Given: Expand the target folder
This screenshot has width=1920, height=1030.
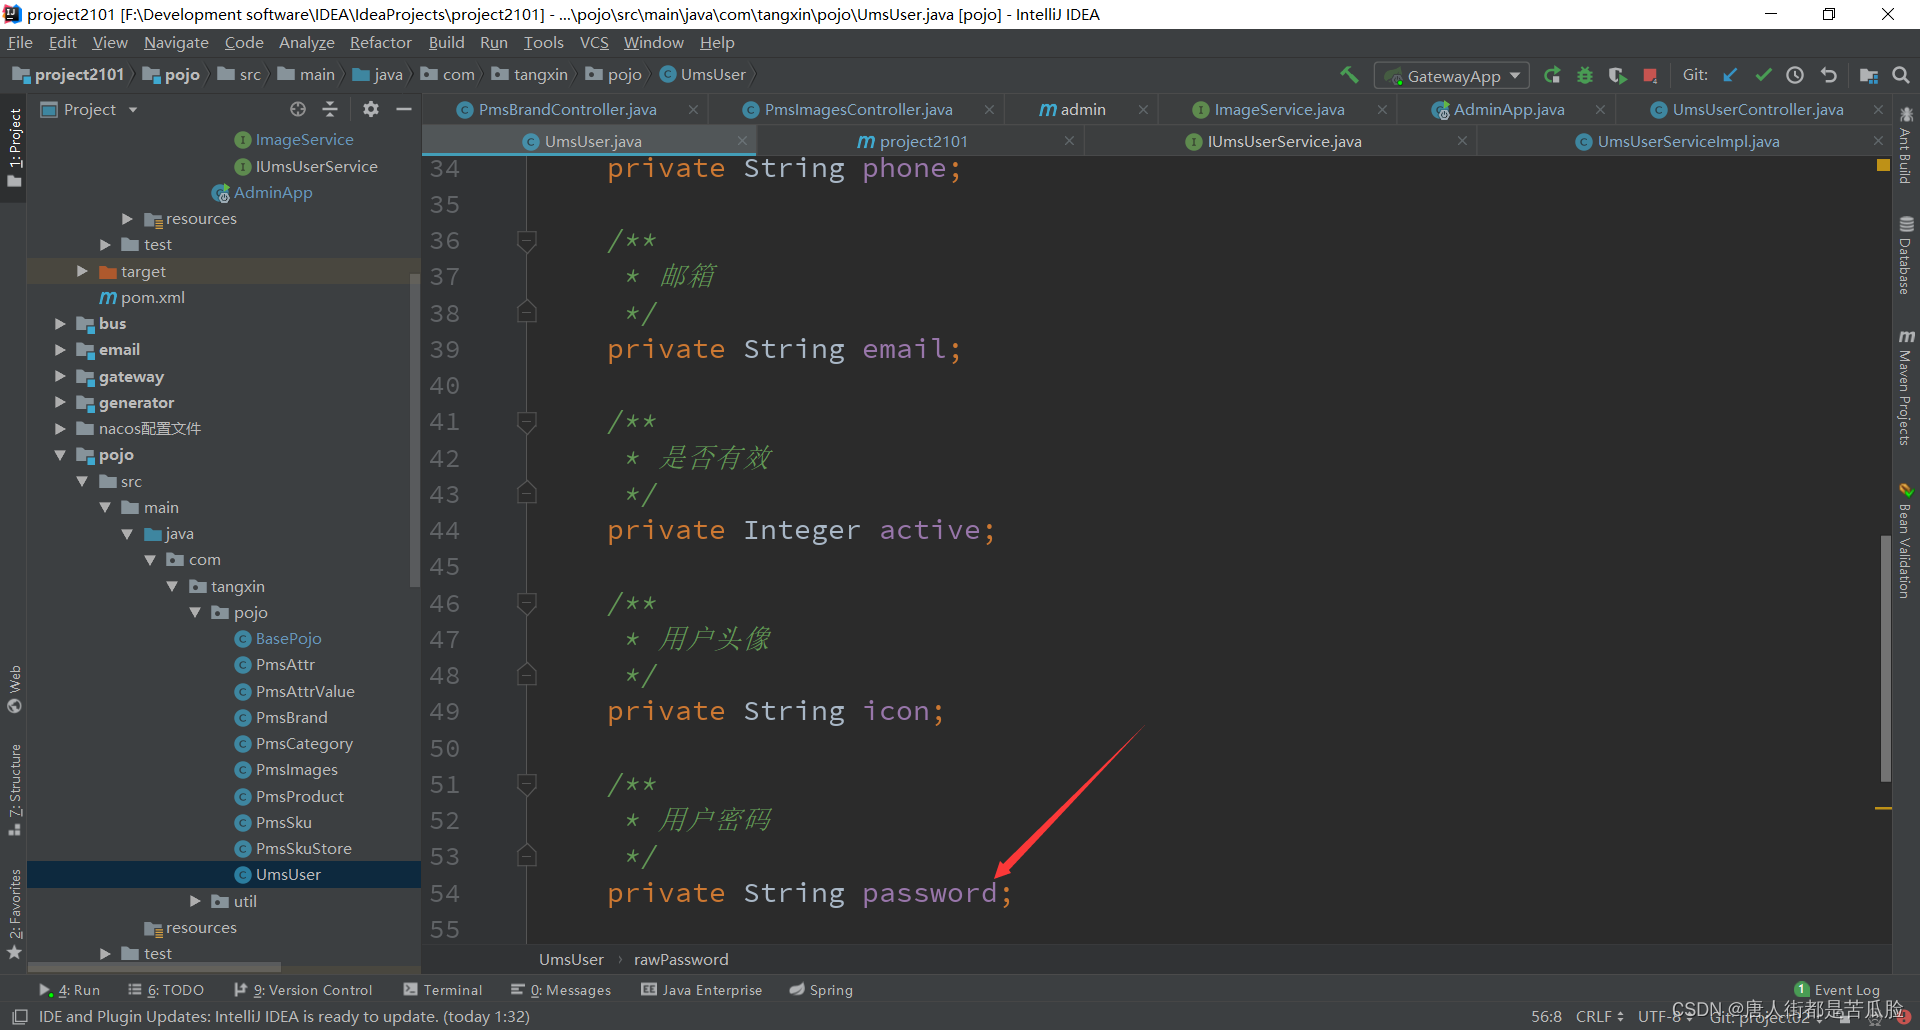Looking at the screenshot, I should coord(82,271).
